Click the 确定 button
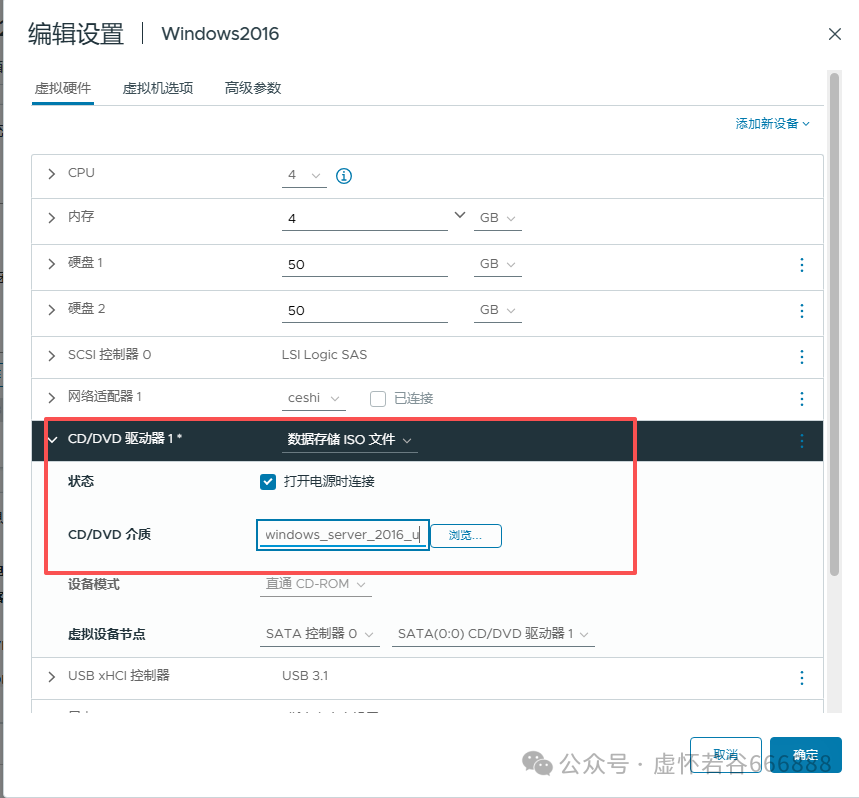The width and height of the screenshot is (859, 798). pyautogui.click(x=805, y=755)
